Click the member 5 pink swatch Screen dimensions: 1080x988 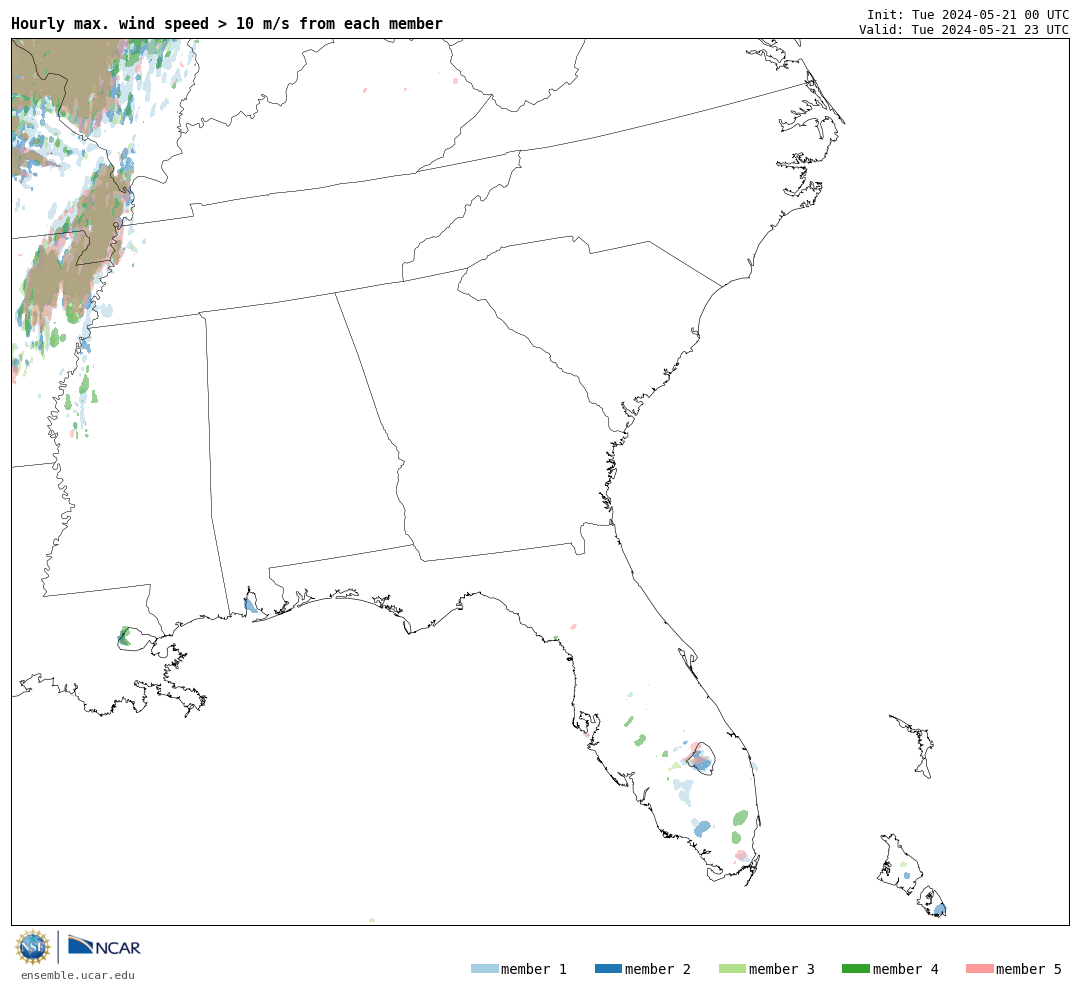tap(979, 969)
